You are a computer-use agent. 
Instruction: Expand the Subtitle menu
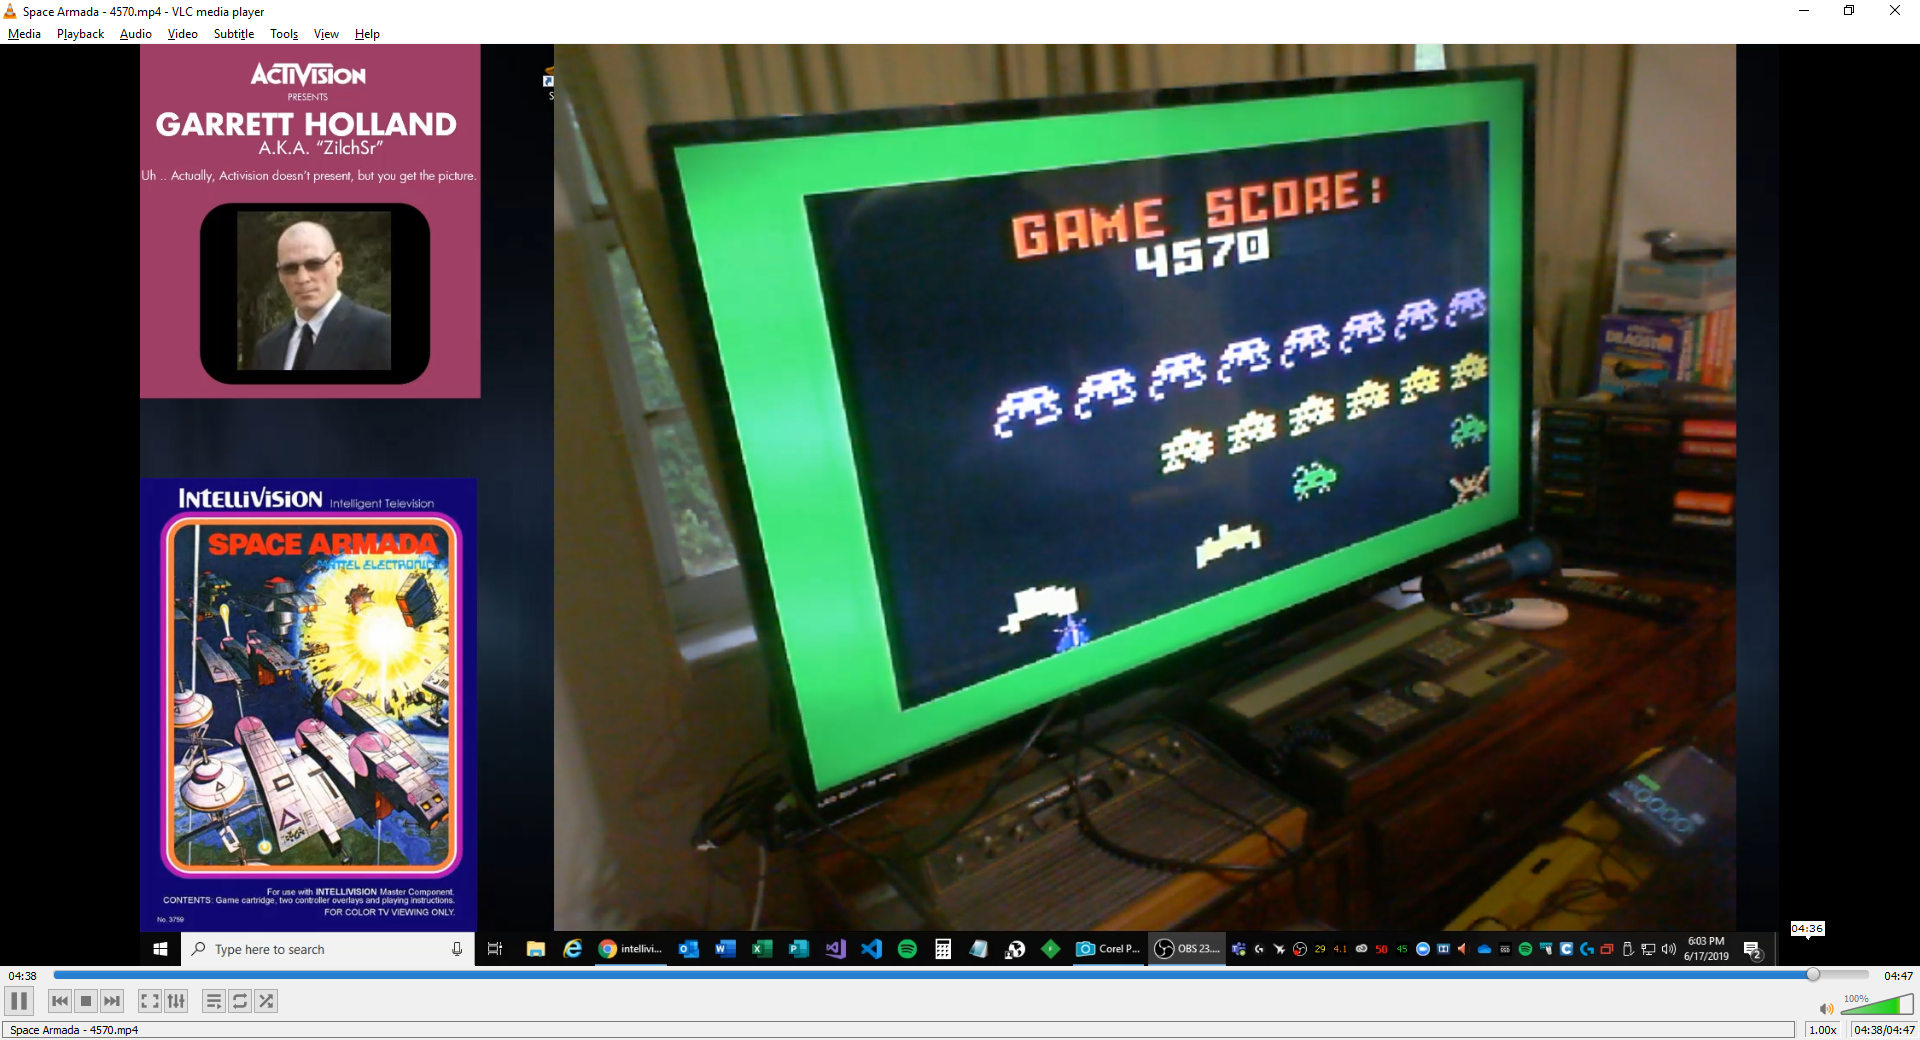233,34
